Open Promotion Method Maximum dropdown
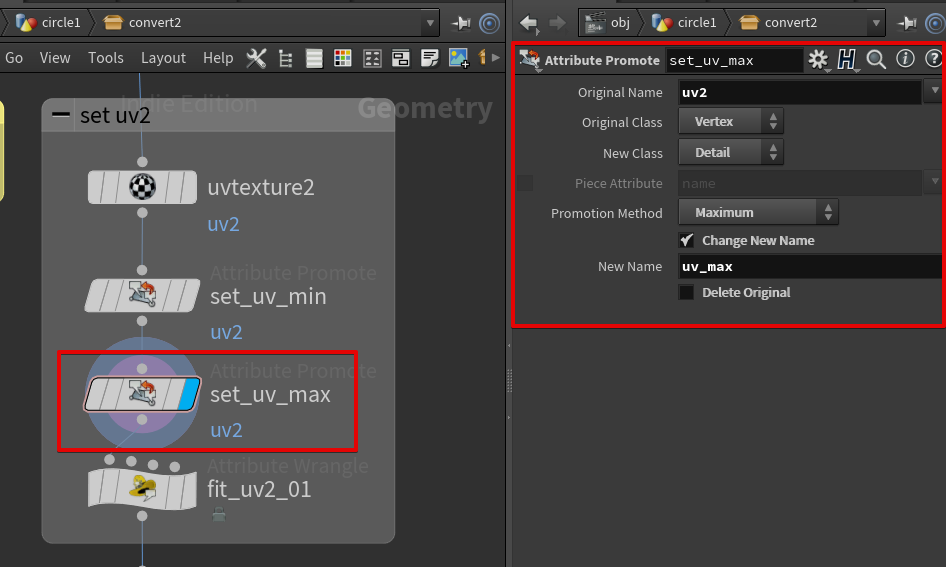 [758, 212]
